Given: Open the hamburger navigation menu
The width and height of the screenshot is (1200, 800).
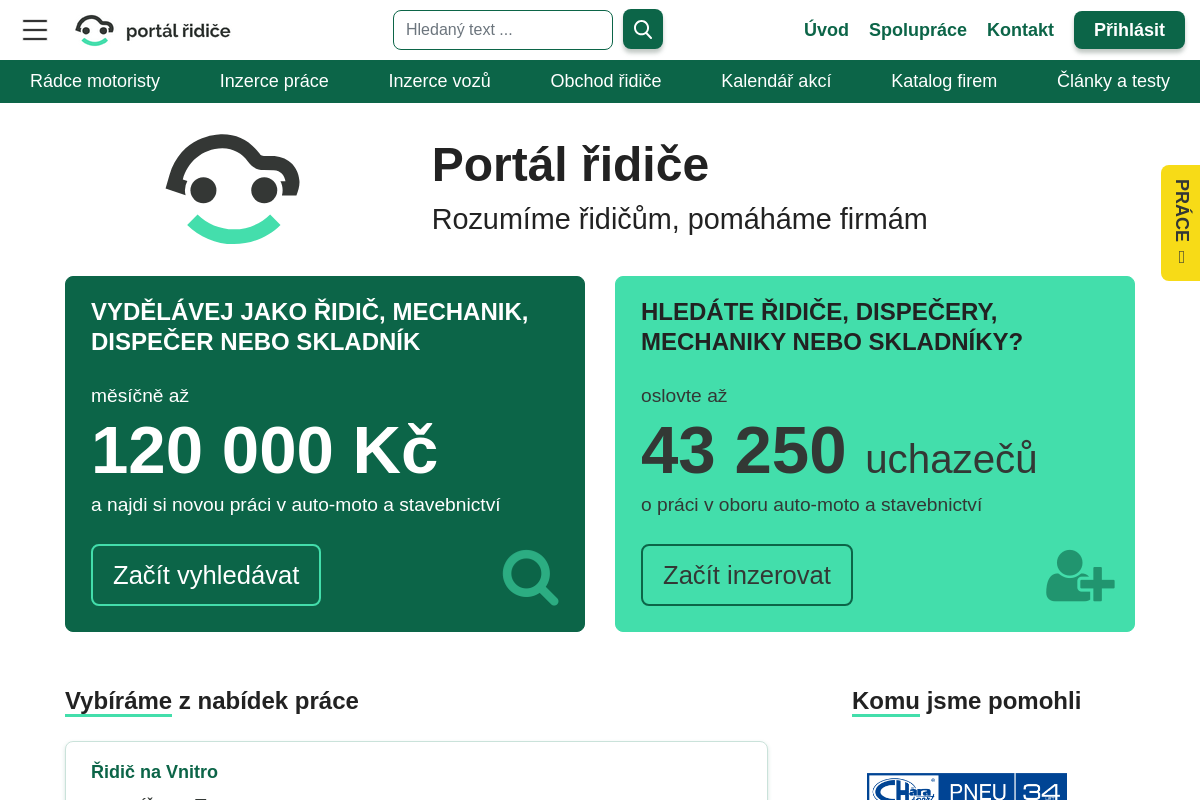Looking at the screenshot, I should click(35, 30).
